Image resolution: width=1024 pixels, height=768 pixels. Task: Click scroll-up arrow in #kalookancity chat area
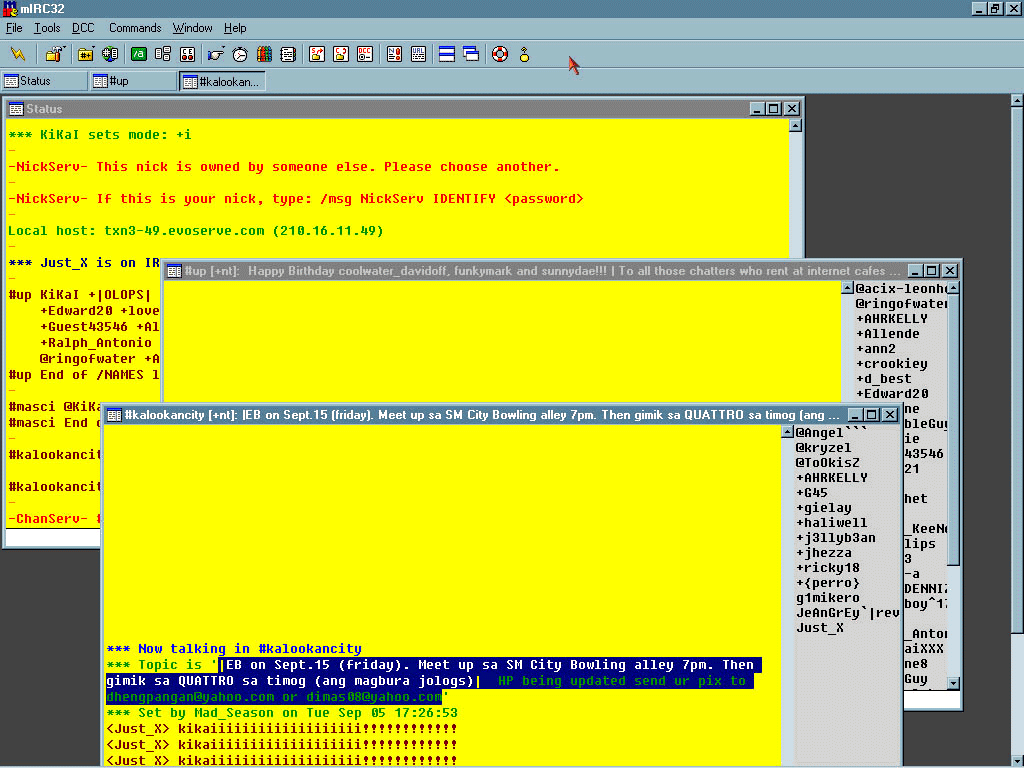coord(788,432)
